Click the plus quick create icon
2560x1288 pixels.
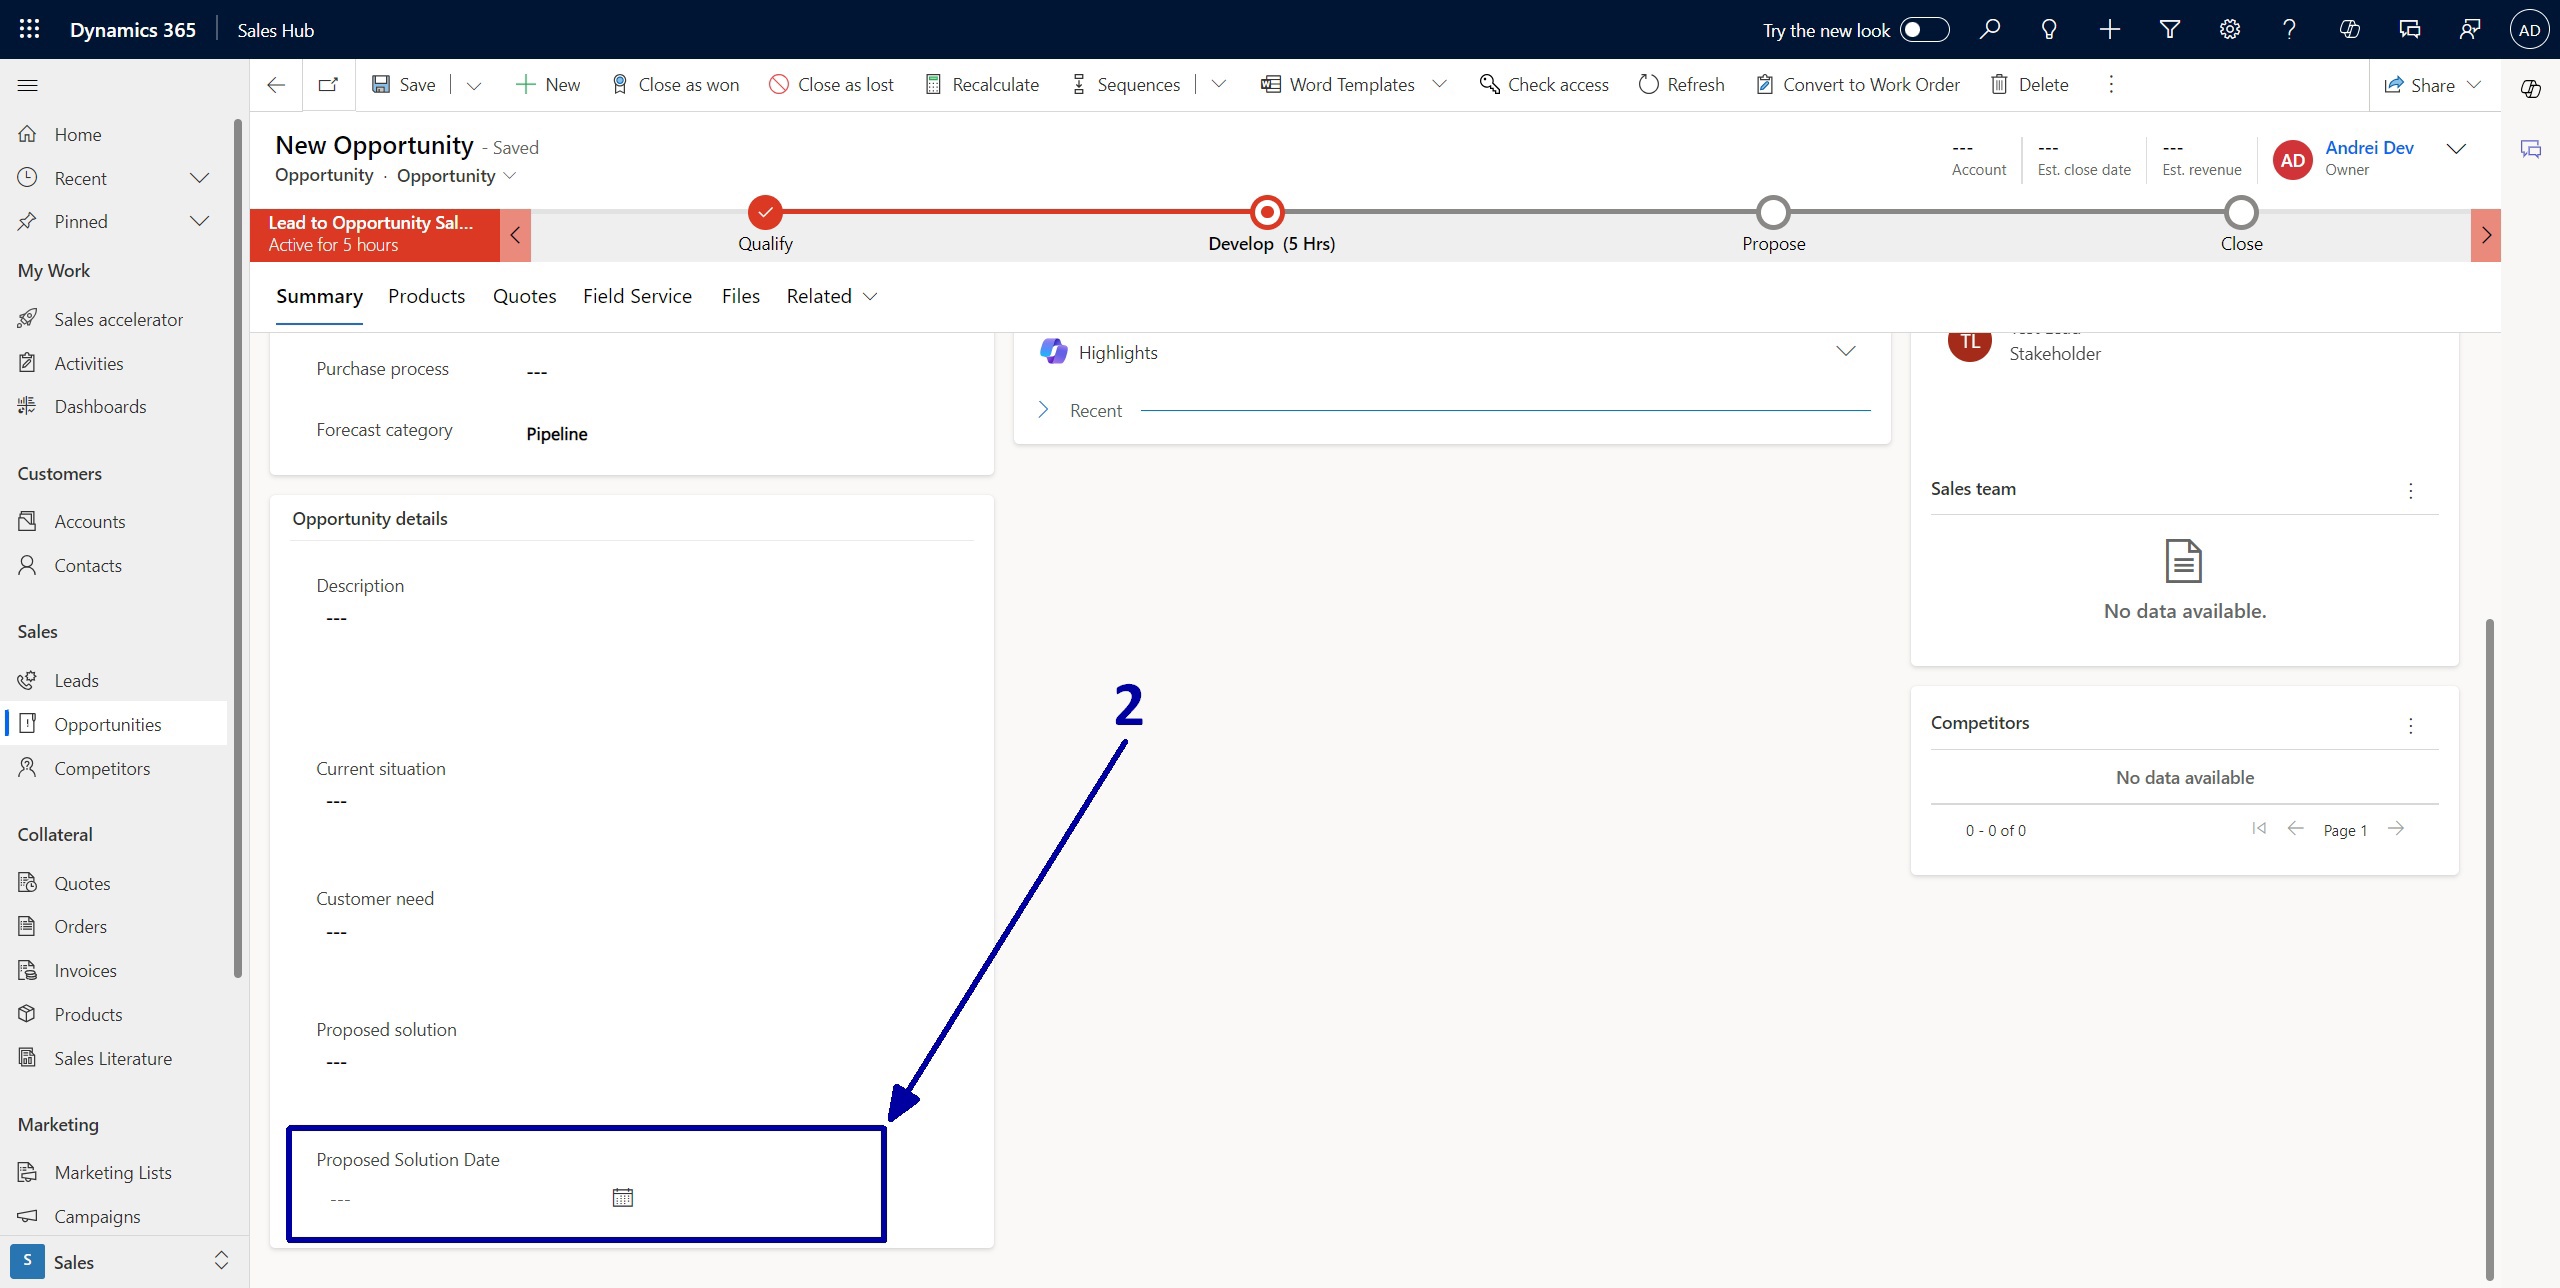tap(2109, 29)
